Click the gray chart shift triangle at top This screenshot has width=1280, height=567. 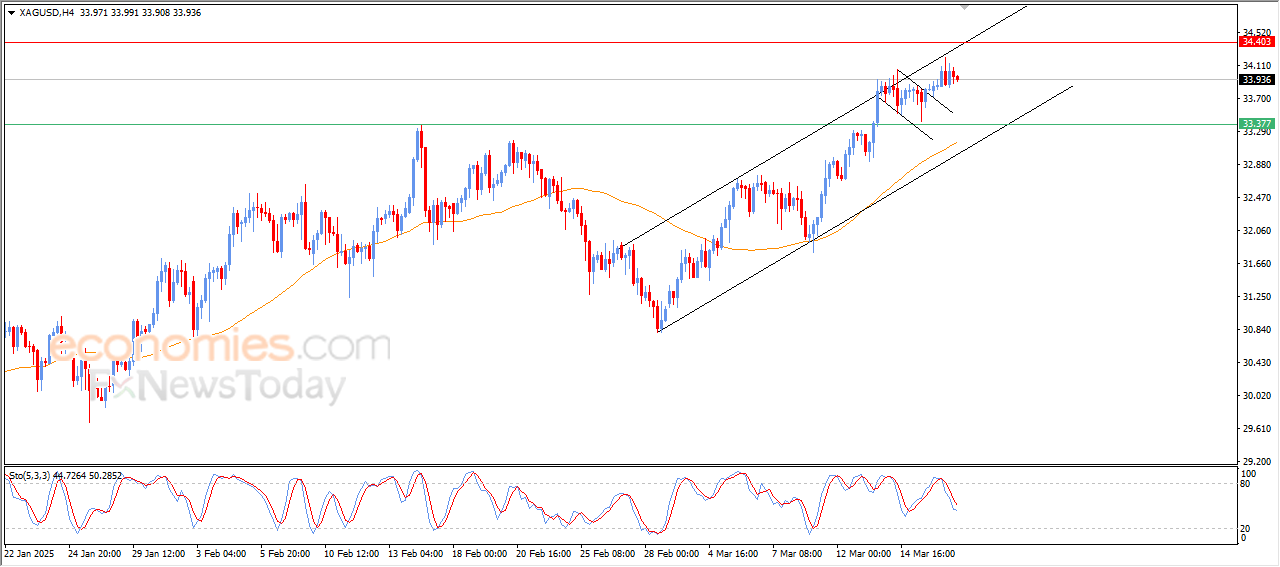[964, 7]
